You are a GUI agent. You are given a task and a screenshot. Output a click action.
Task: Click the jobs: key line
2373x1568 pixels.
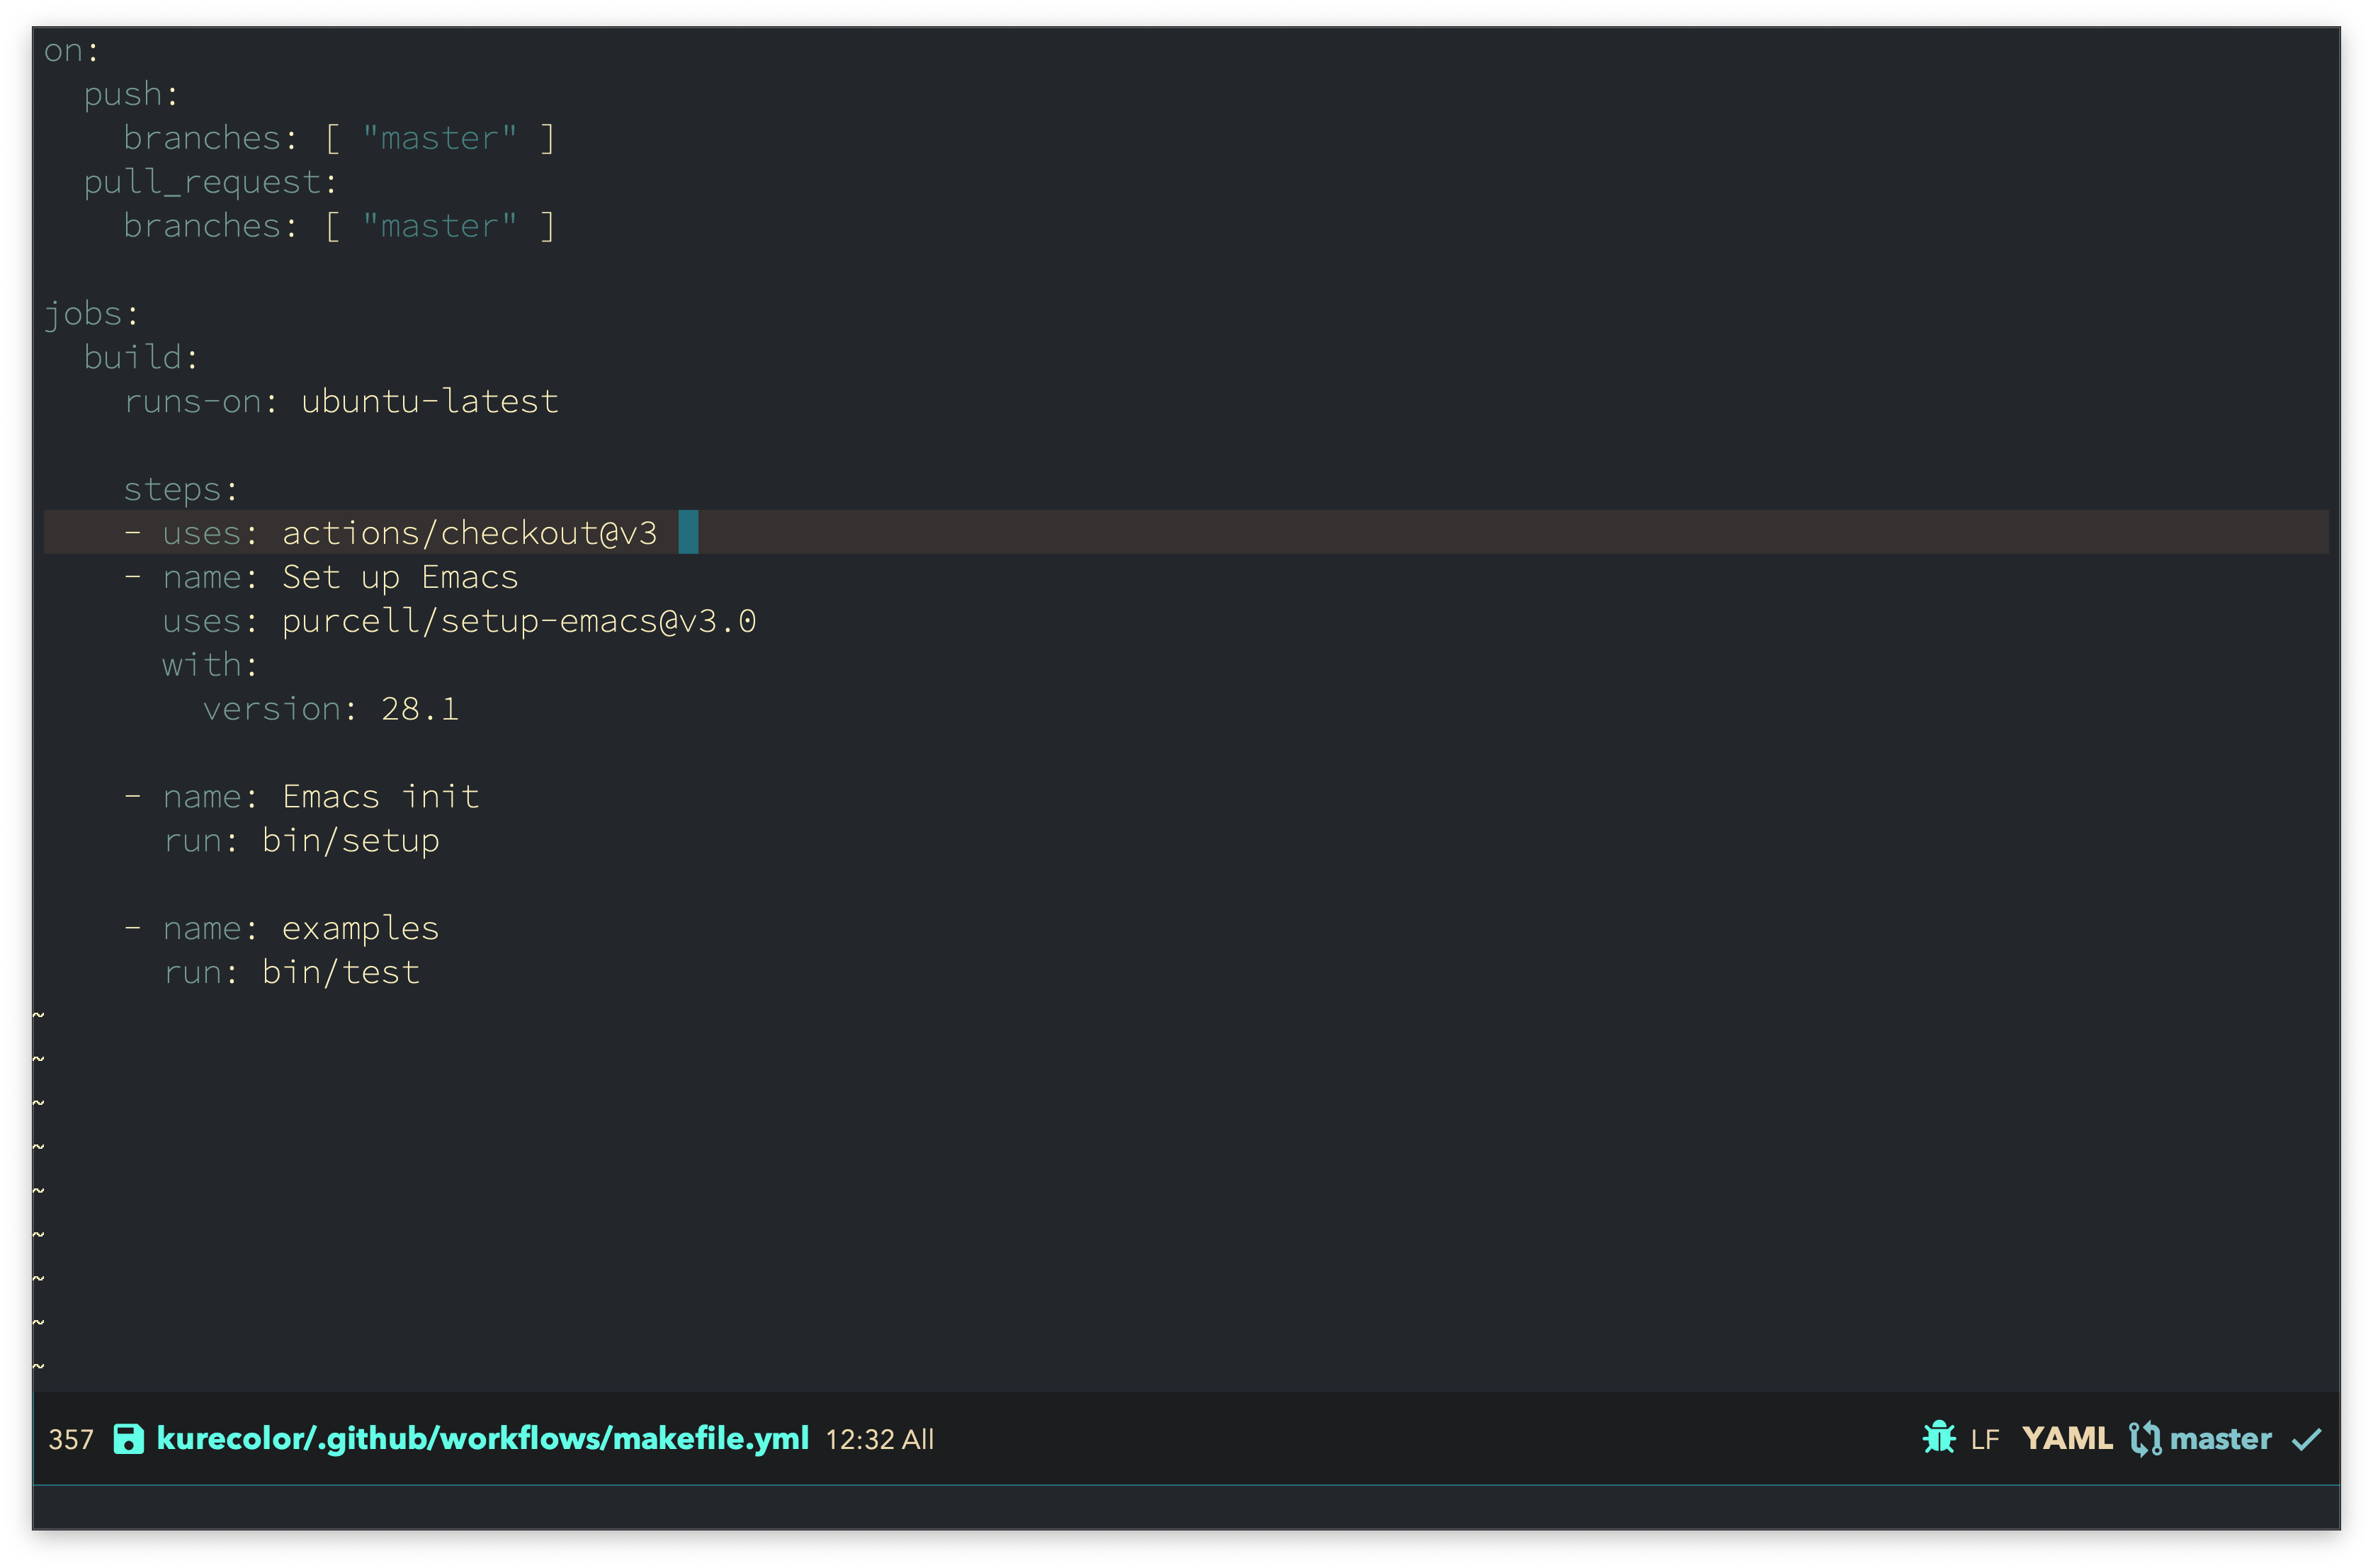pyautogui.click(x=91, y=314)
